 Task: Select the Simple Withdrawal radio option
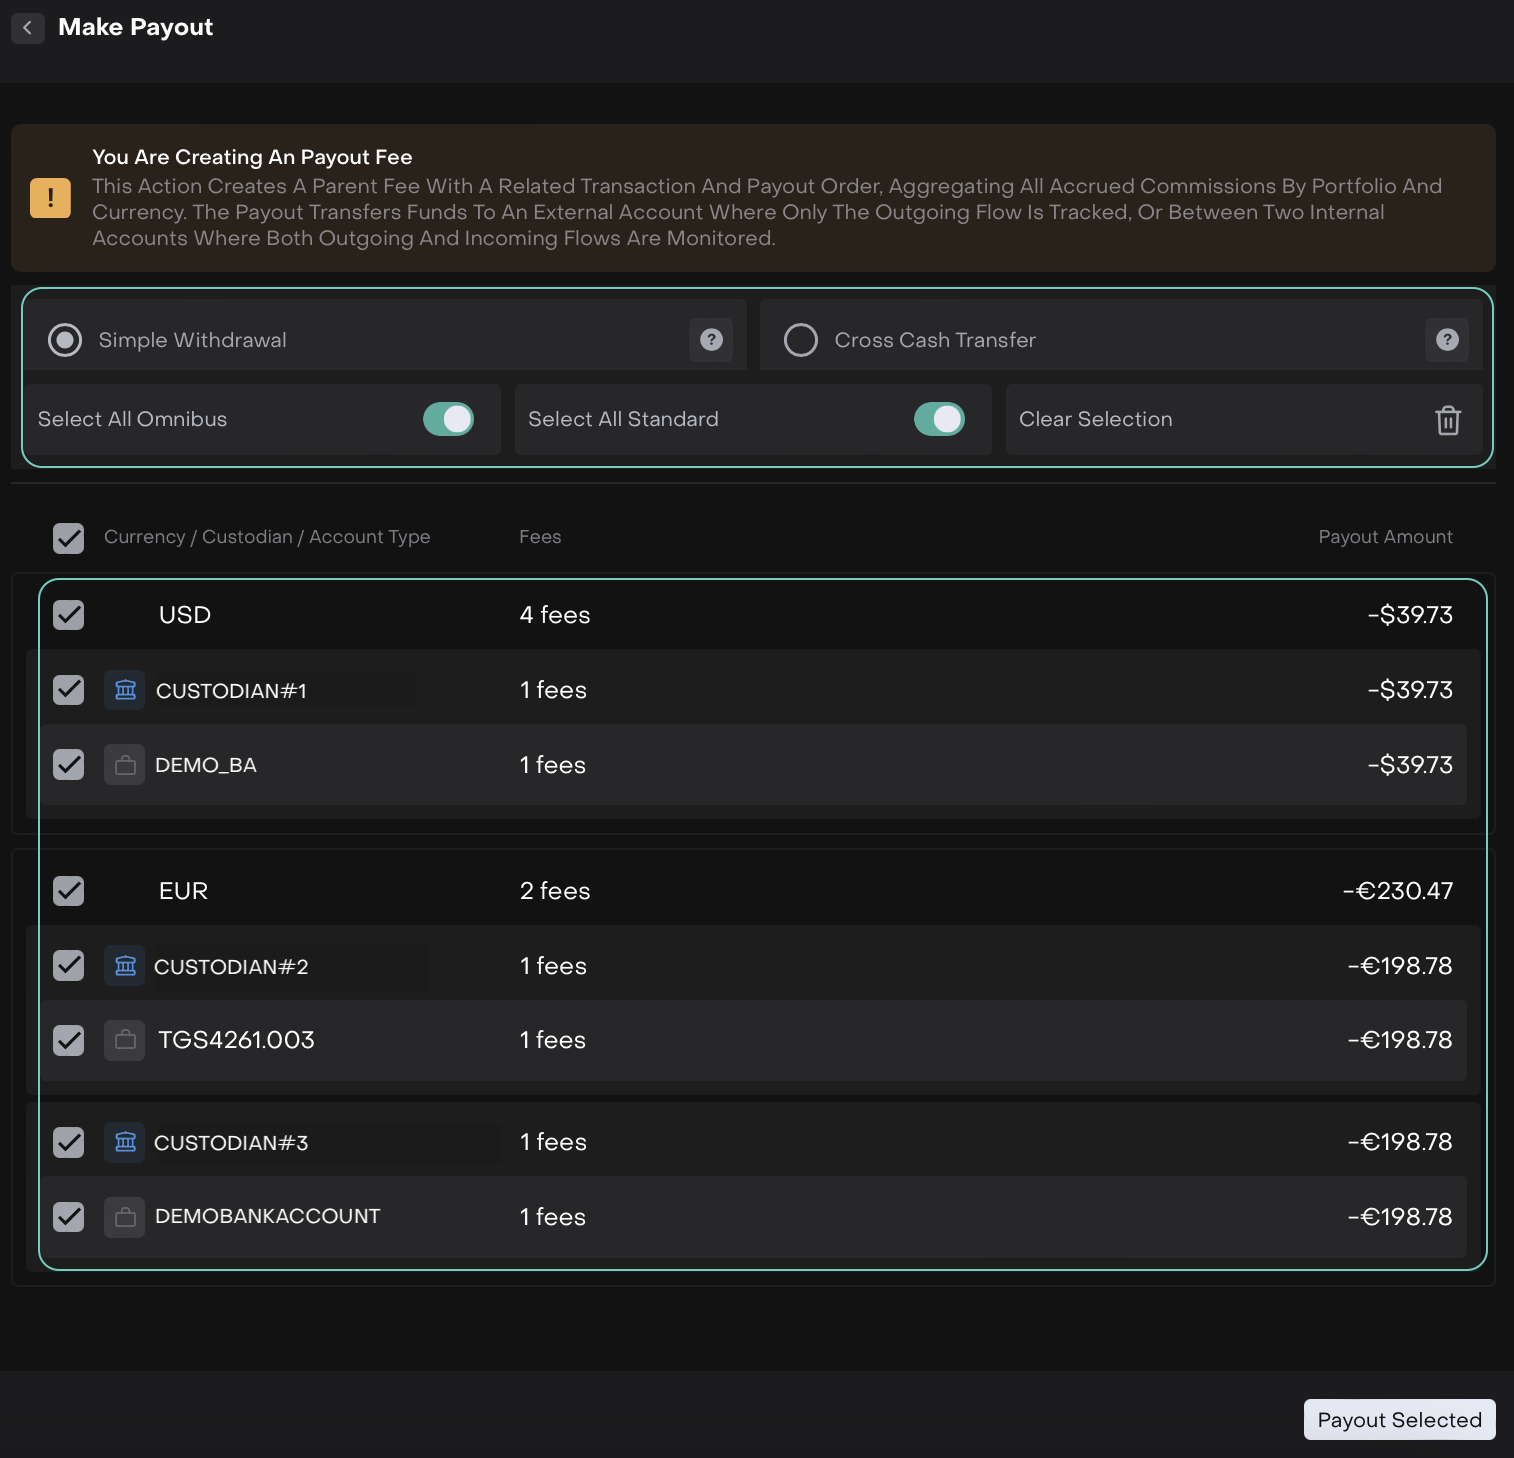click(65, 340)
